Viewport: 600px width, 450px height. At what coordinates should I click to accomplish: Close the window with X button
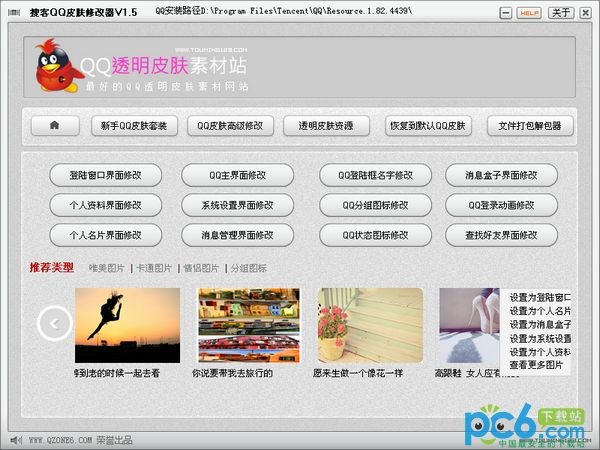pos(585,13)
